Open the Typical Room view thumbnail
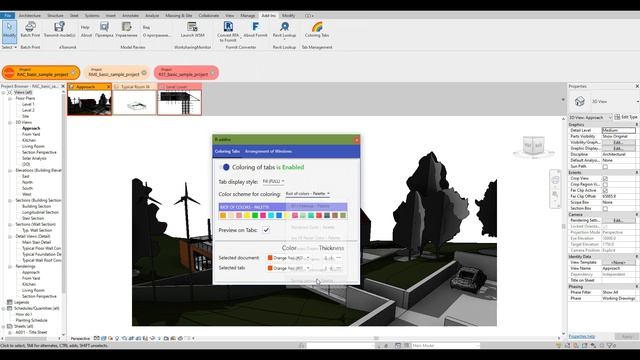 134,103
